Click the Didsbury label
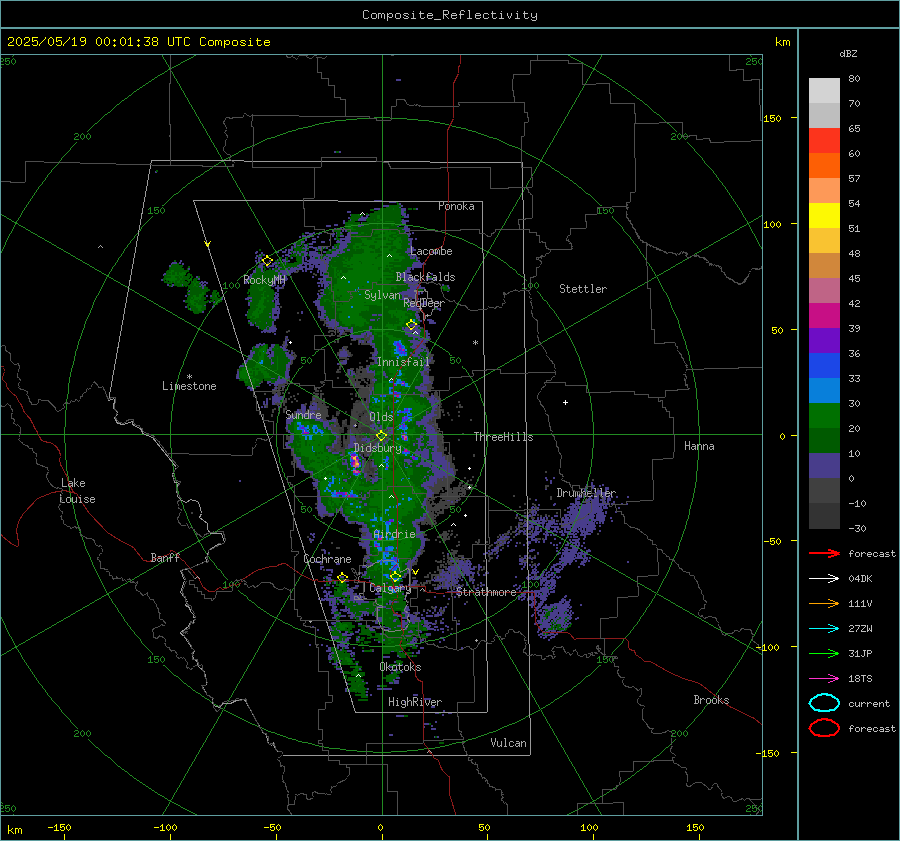900x841 pixels. (378, 448)
